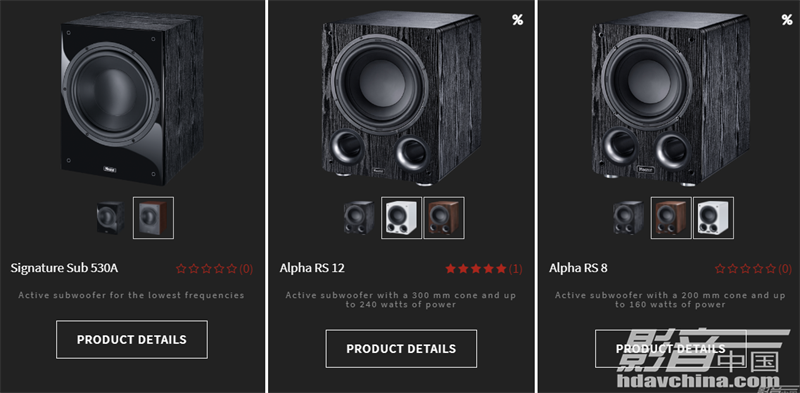Open Product Details for Signature Sub 530A
This screenshot has height=393, width=800.
(132, 339)
